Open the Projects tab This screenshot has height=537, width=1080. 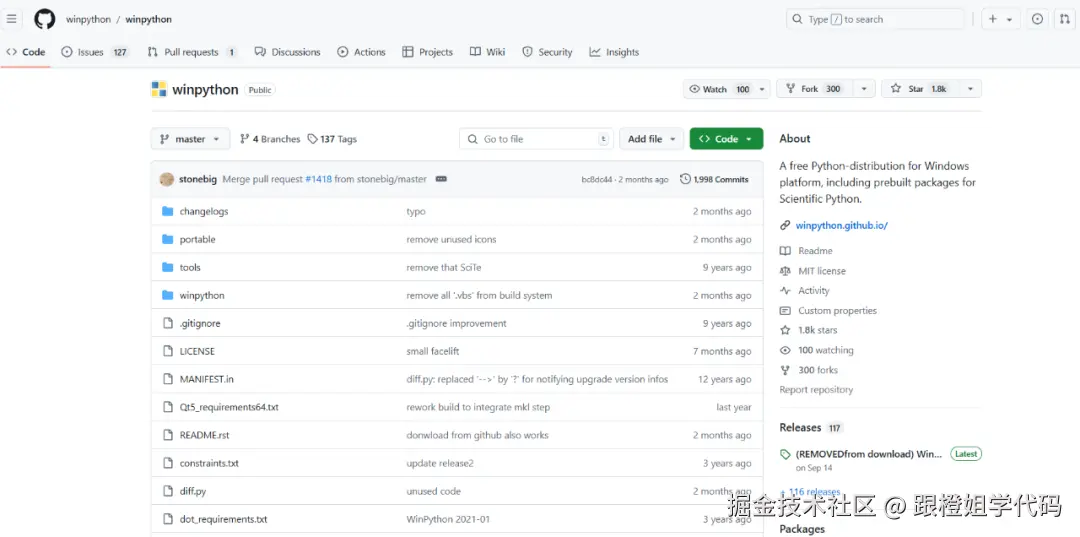pyautogui.click(x=428, y=52)
